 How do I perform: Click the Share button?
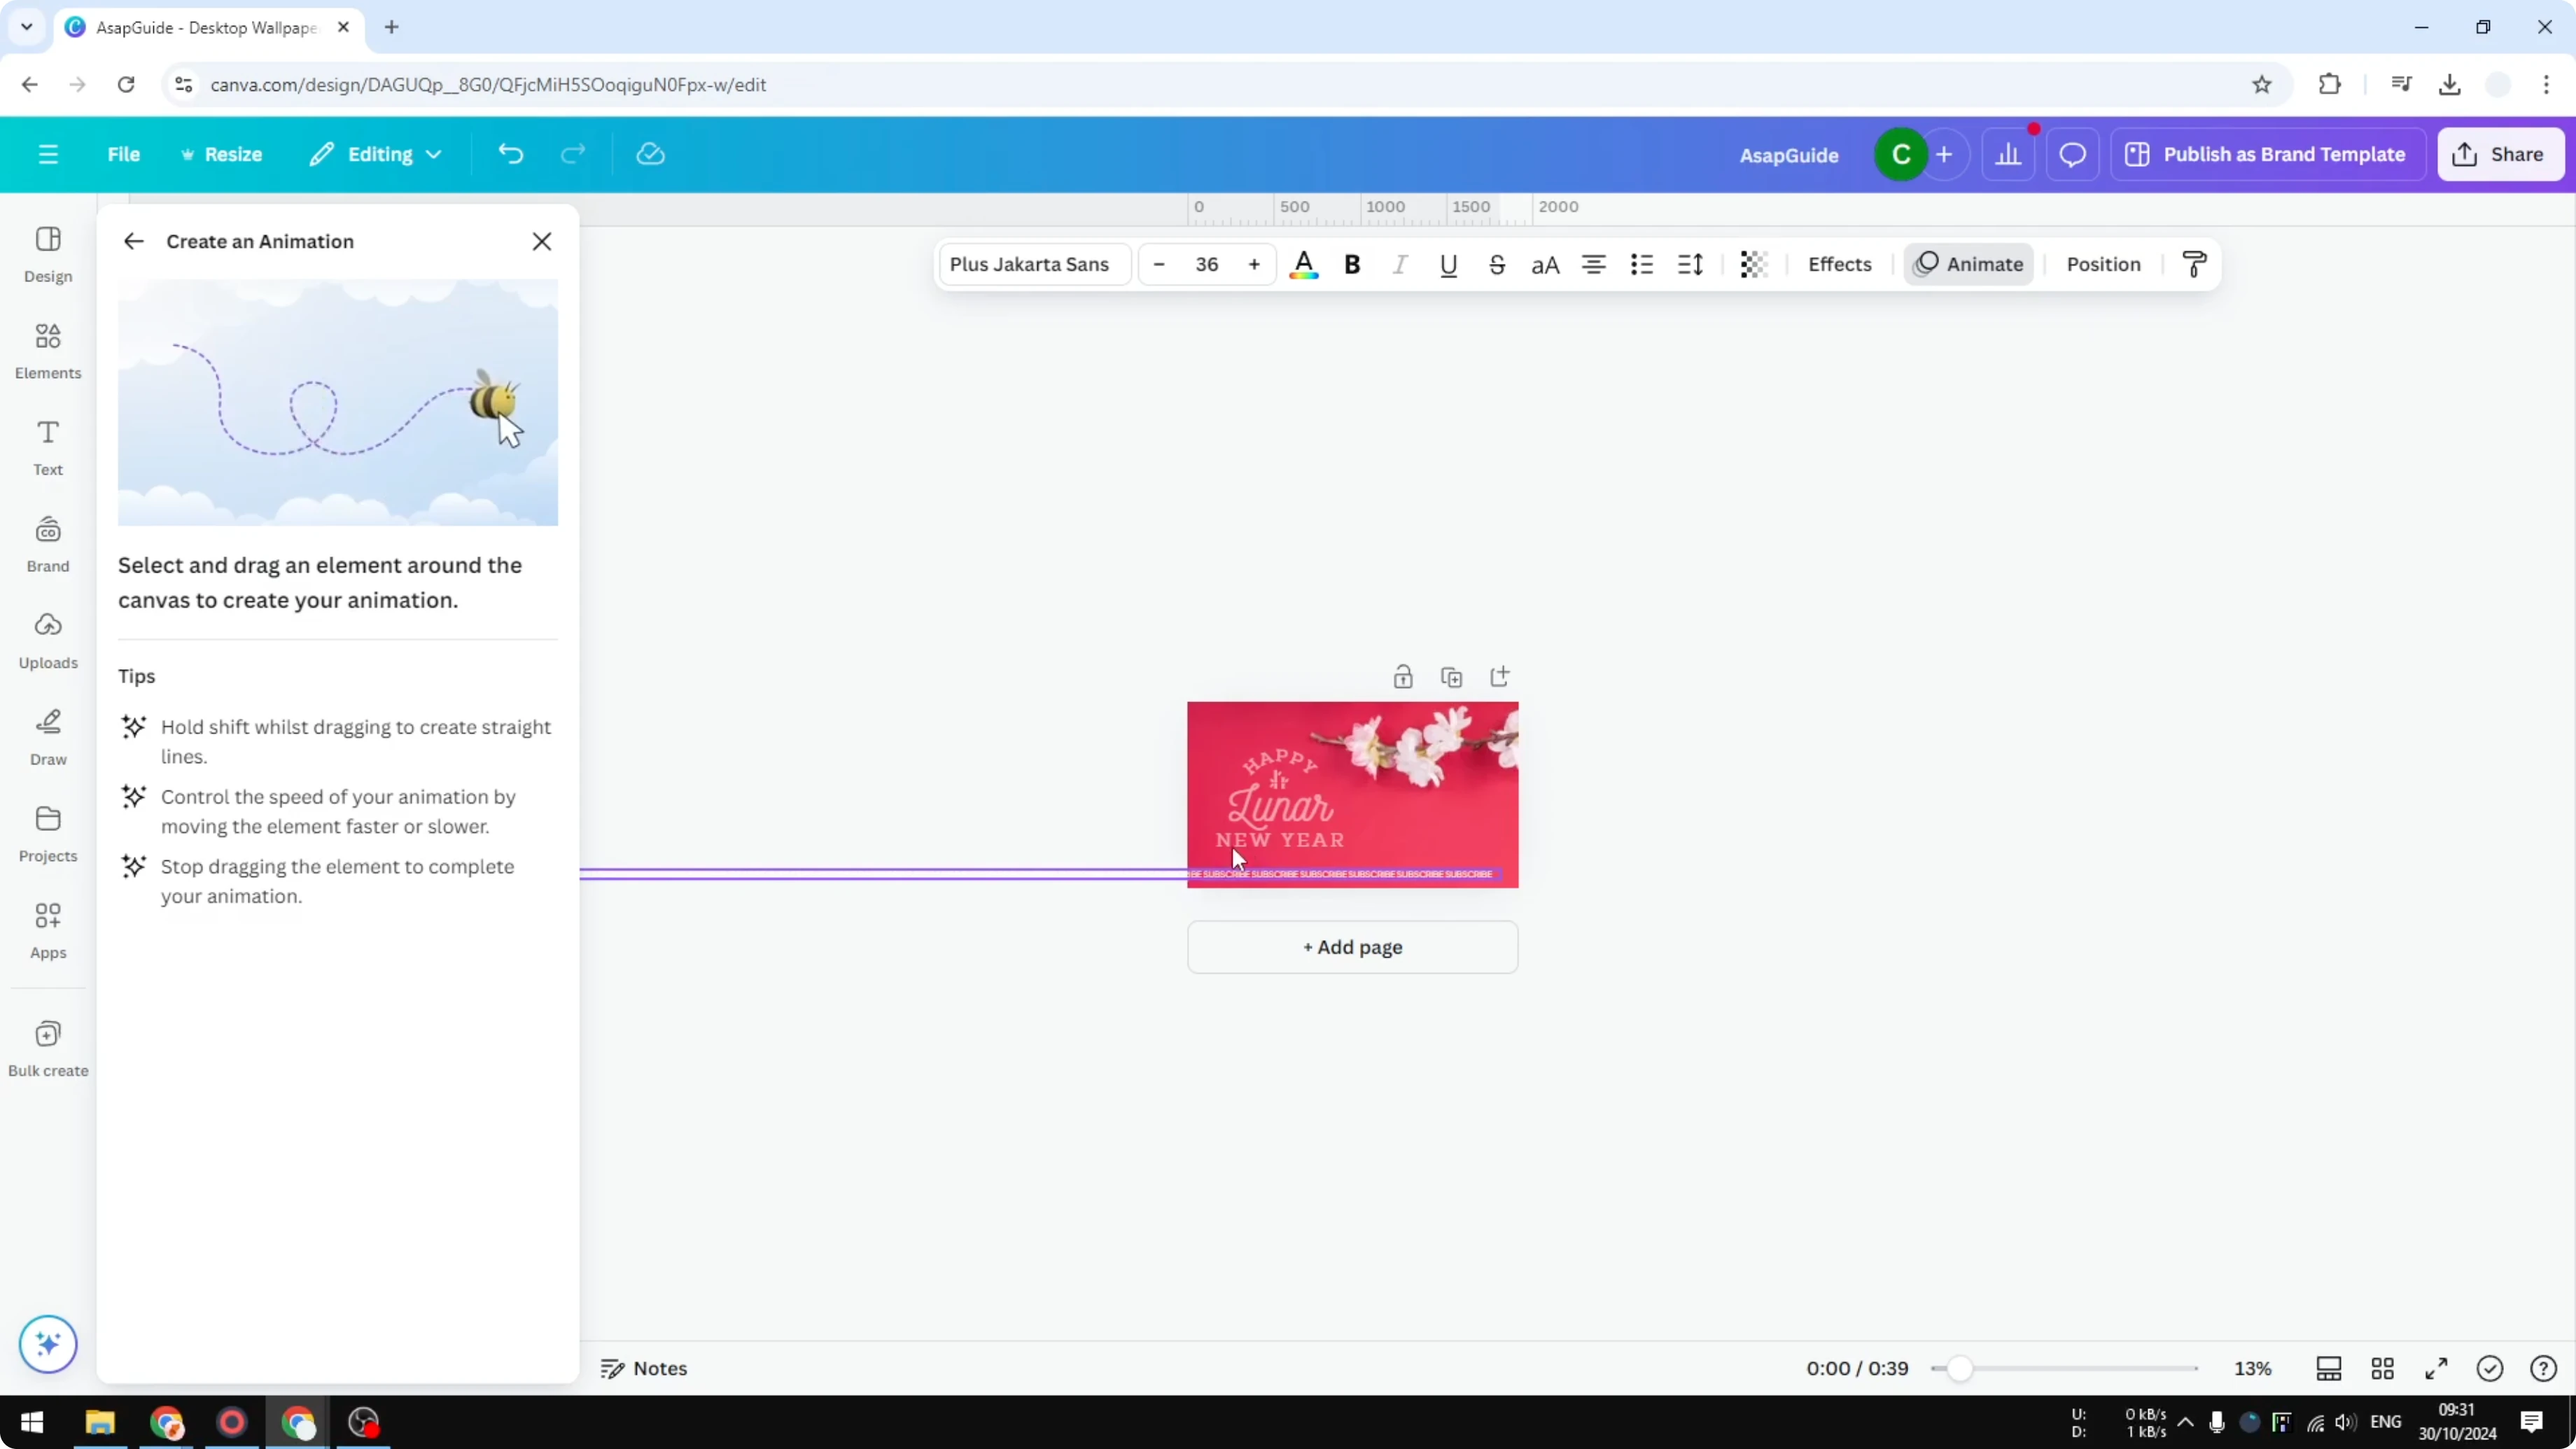(x=2501, y=154)
